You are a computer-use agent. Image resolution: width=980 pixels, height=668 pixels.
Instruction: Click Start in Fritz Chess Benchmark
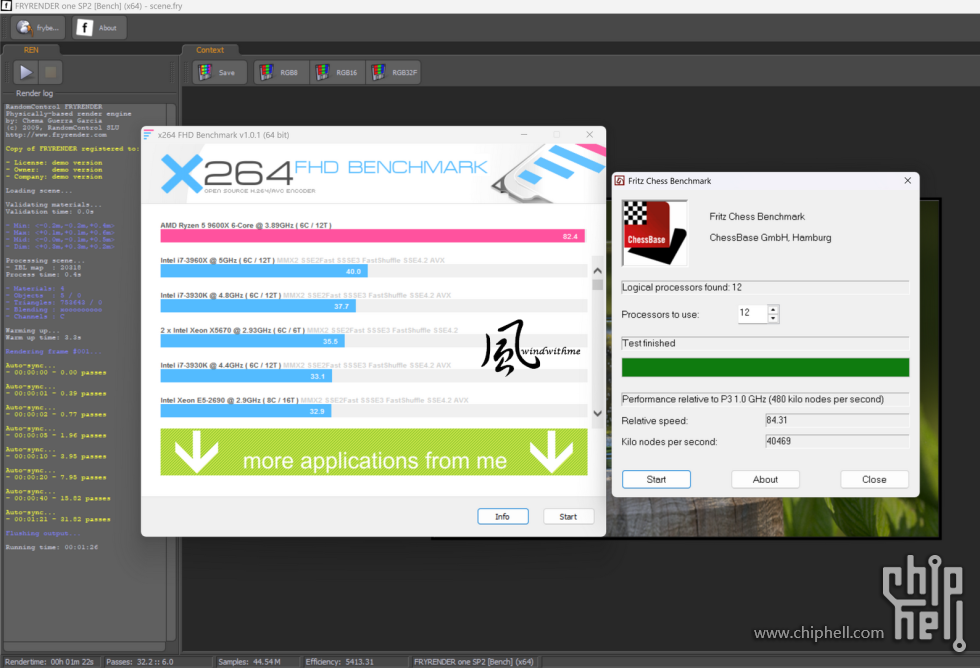(x=656, y=479)
